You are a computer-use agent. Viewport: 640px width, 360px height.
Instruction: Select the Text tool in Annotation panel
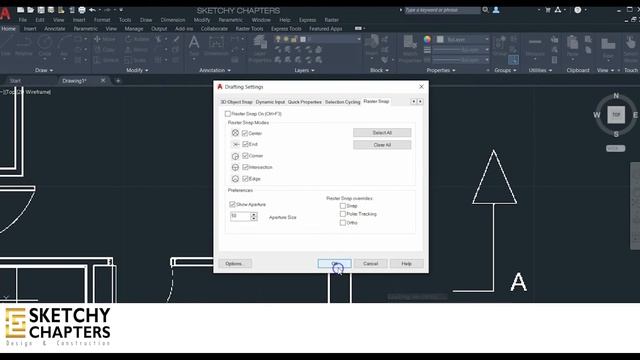(x=194, y=45)
